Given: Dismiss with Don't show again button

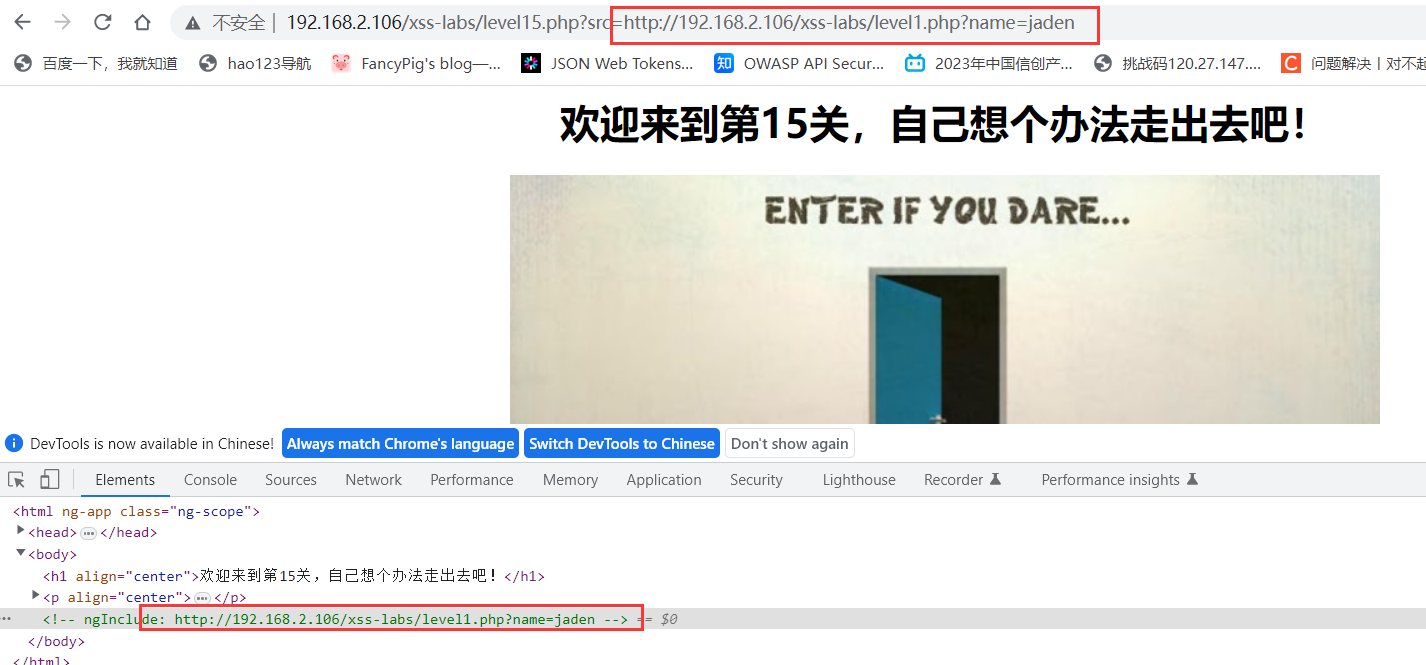Looking at the screenshot, I should (790, 444).
